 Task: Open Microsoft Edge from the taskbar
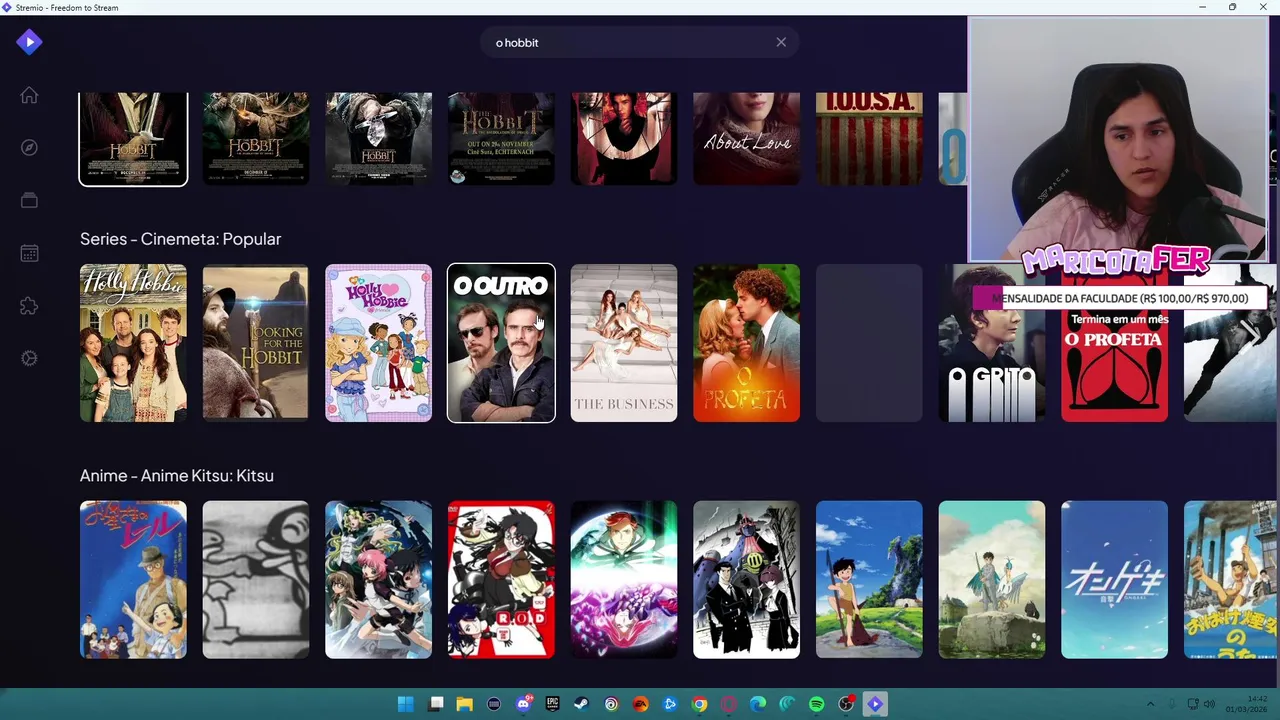[758, 704]
